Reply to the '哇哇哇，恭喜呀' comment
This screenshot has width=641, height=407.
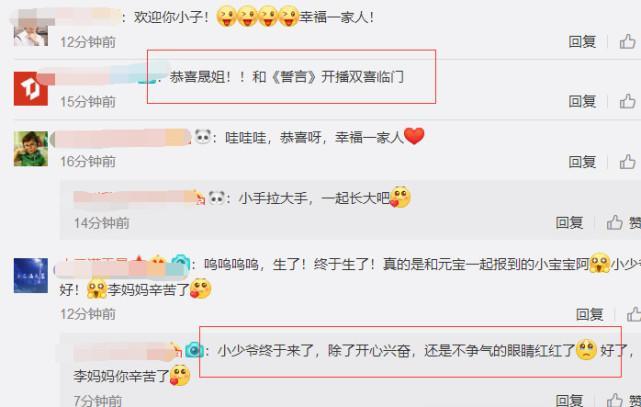(582, 161)
